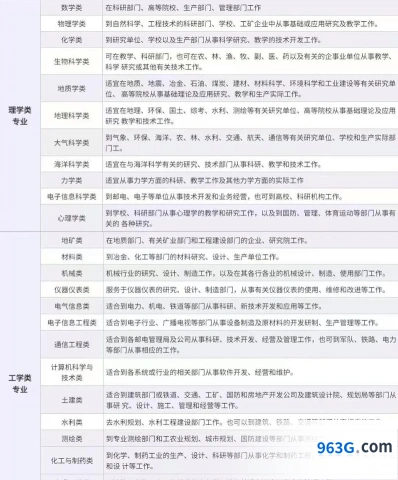398x480 pixels.
Task: Click the 大气科学类 major cell
Action: point(72,142)
